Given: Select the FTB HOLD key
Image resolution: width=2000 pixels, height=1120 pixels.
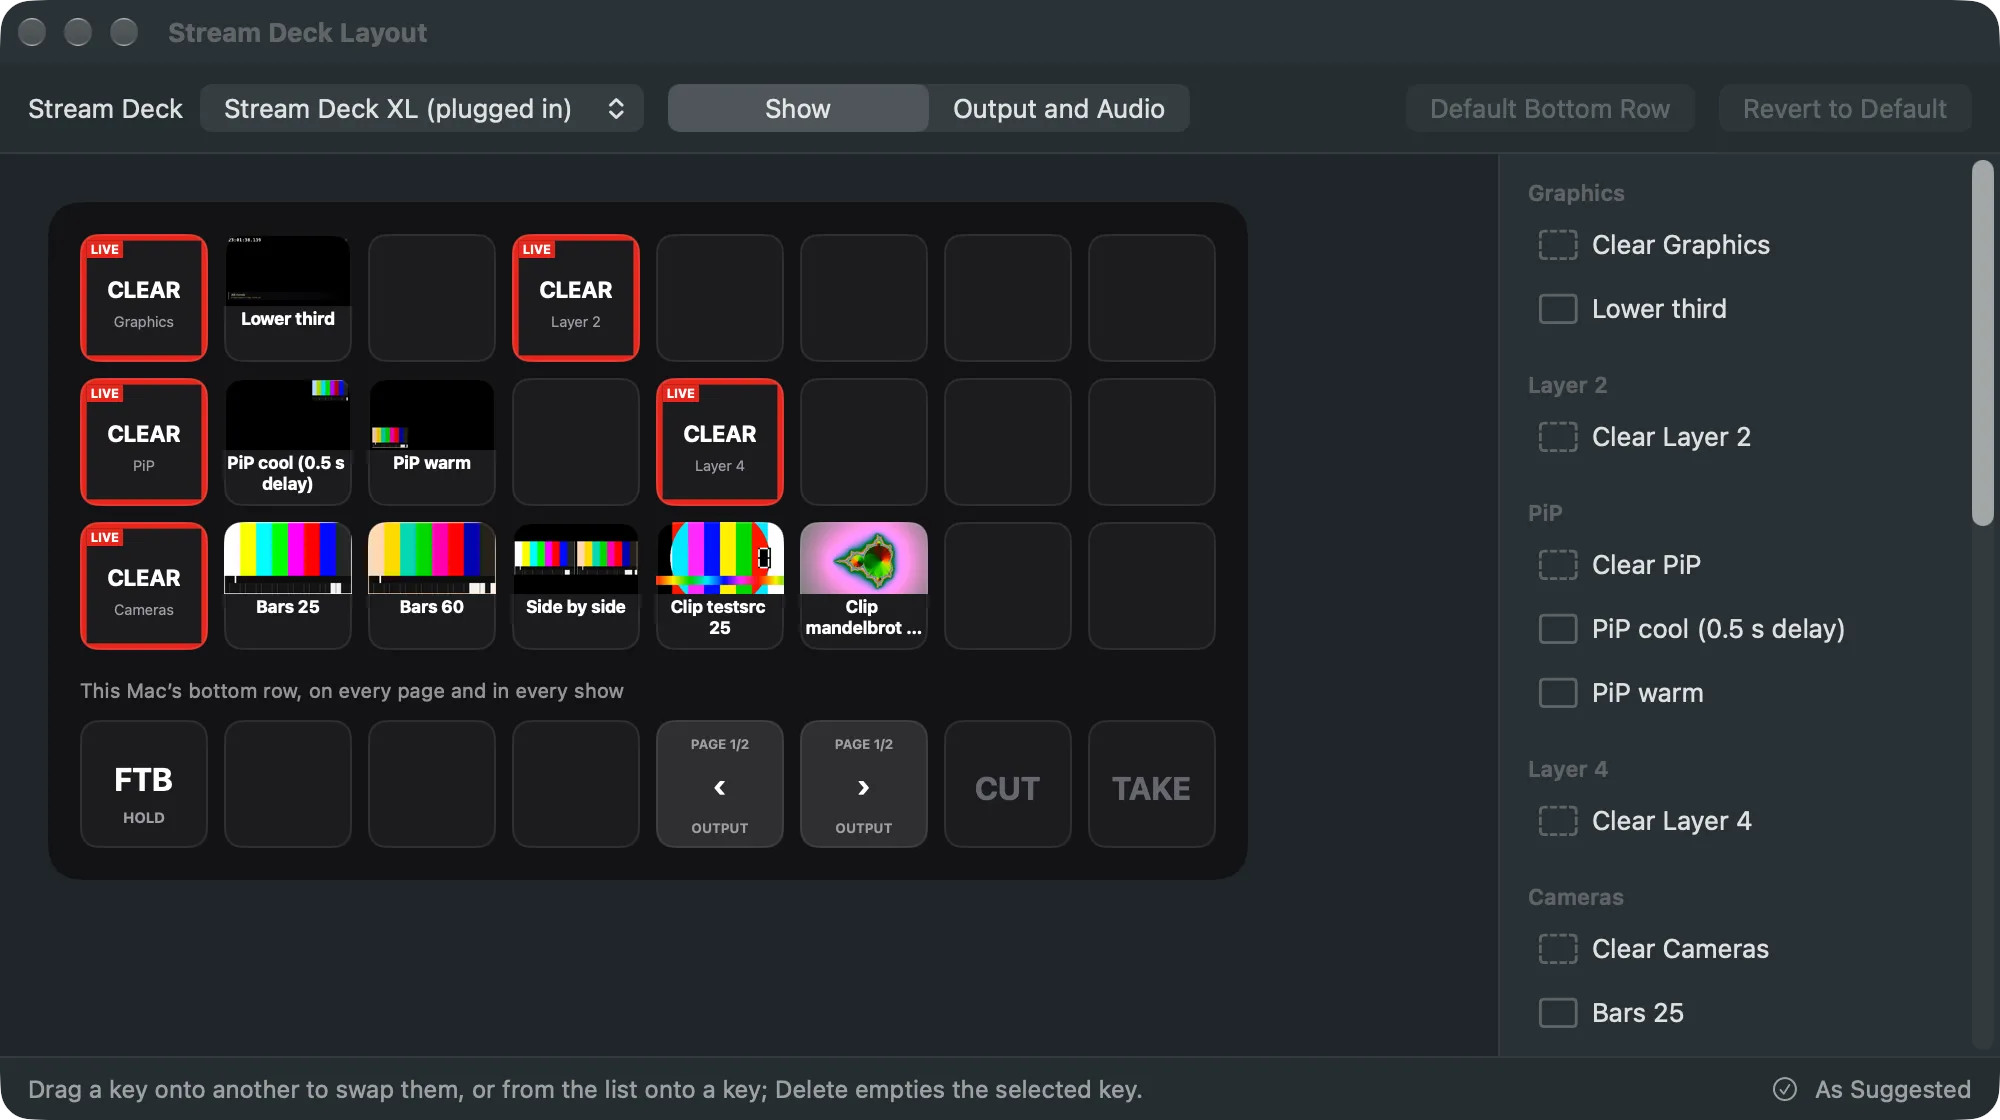Looking at the screenshot, I should 144,784.
